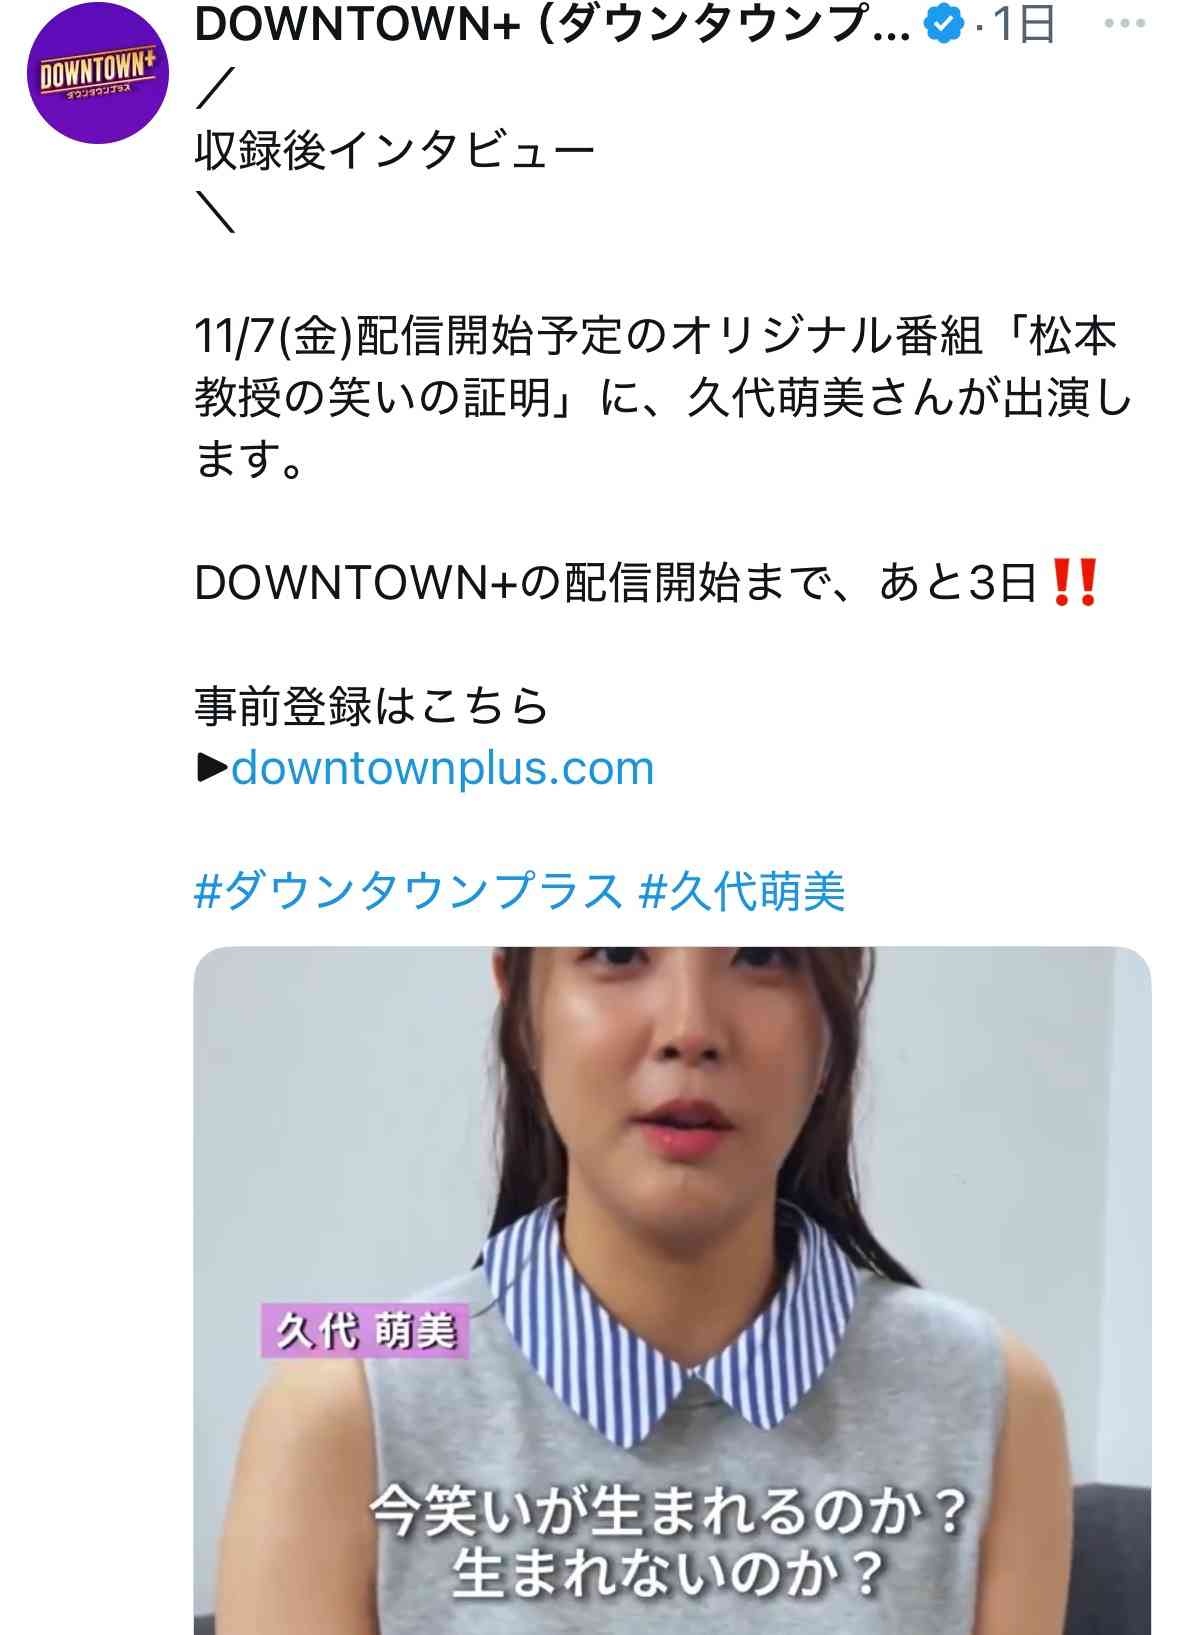Open the post via 松本教授の笑いの証明 paragraph
This screenshot has height=1635, width=1179.
click(662, 398)
